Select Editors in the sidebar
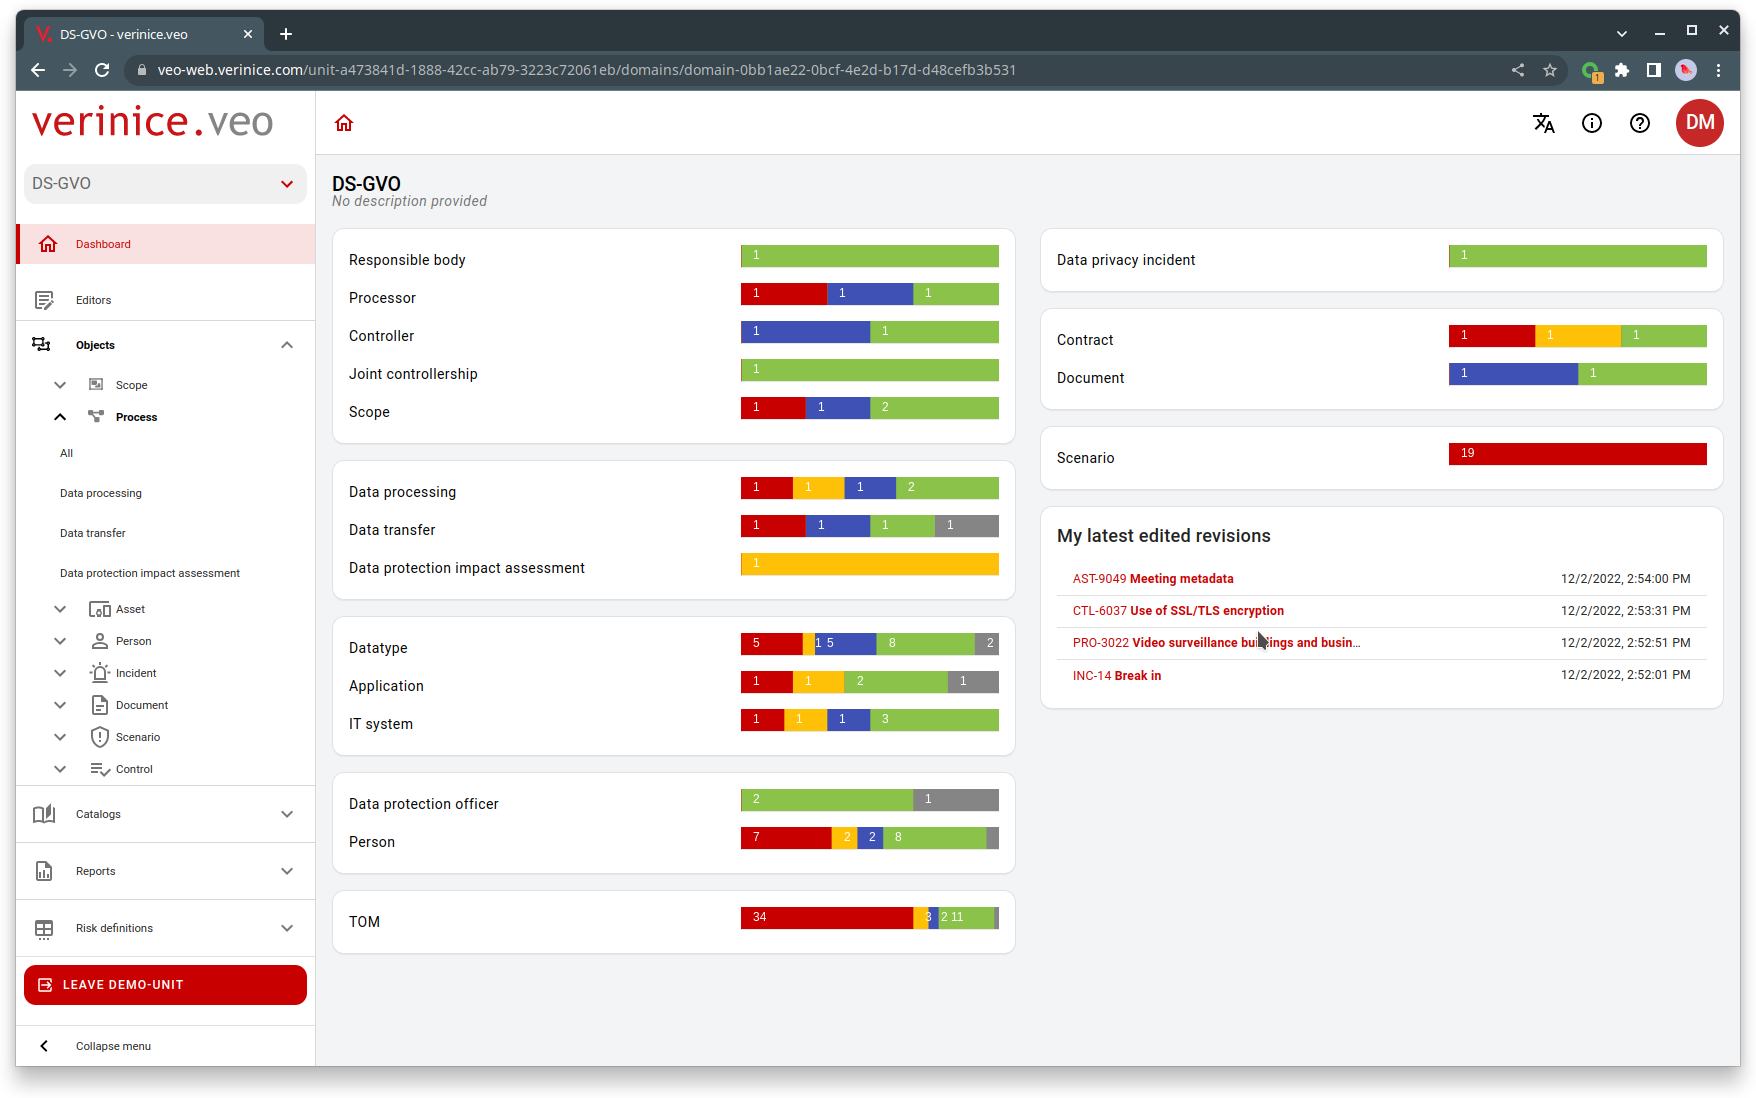Image resolution: width=1756 pixels, height=1098 pixels. pyautogui.click(x=166, y=300)
